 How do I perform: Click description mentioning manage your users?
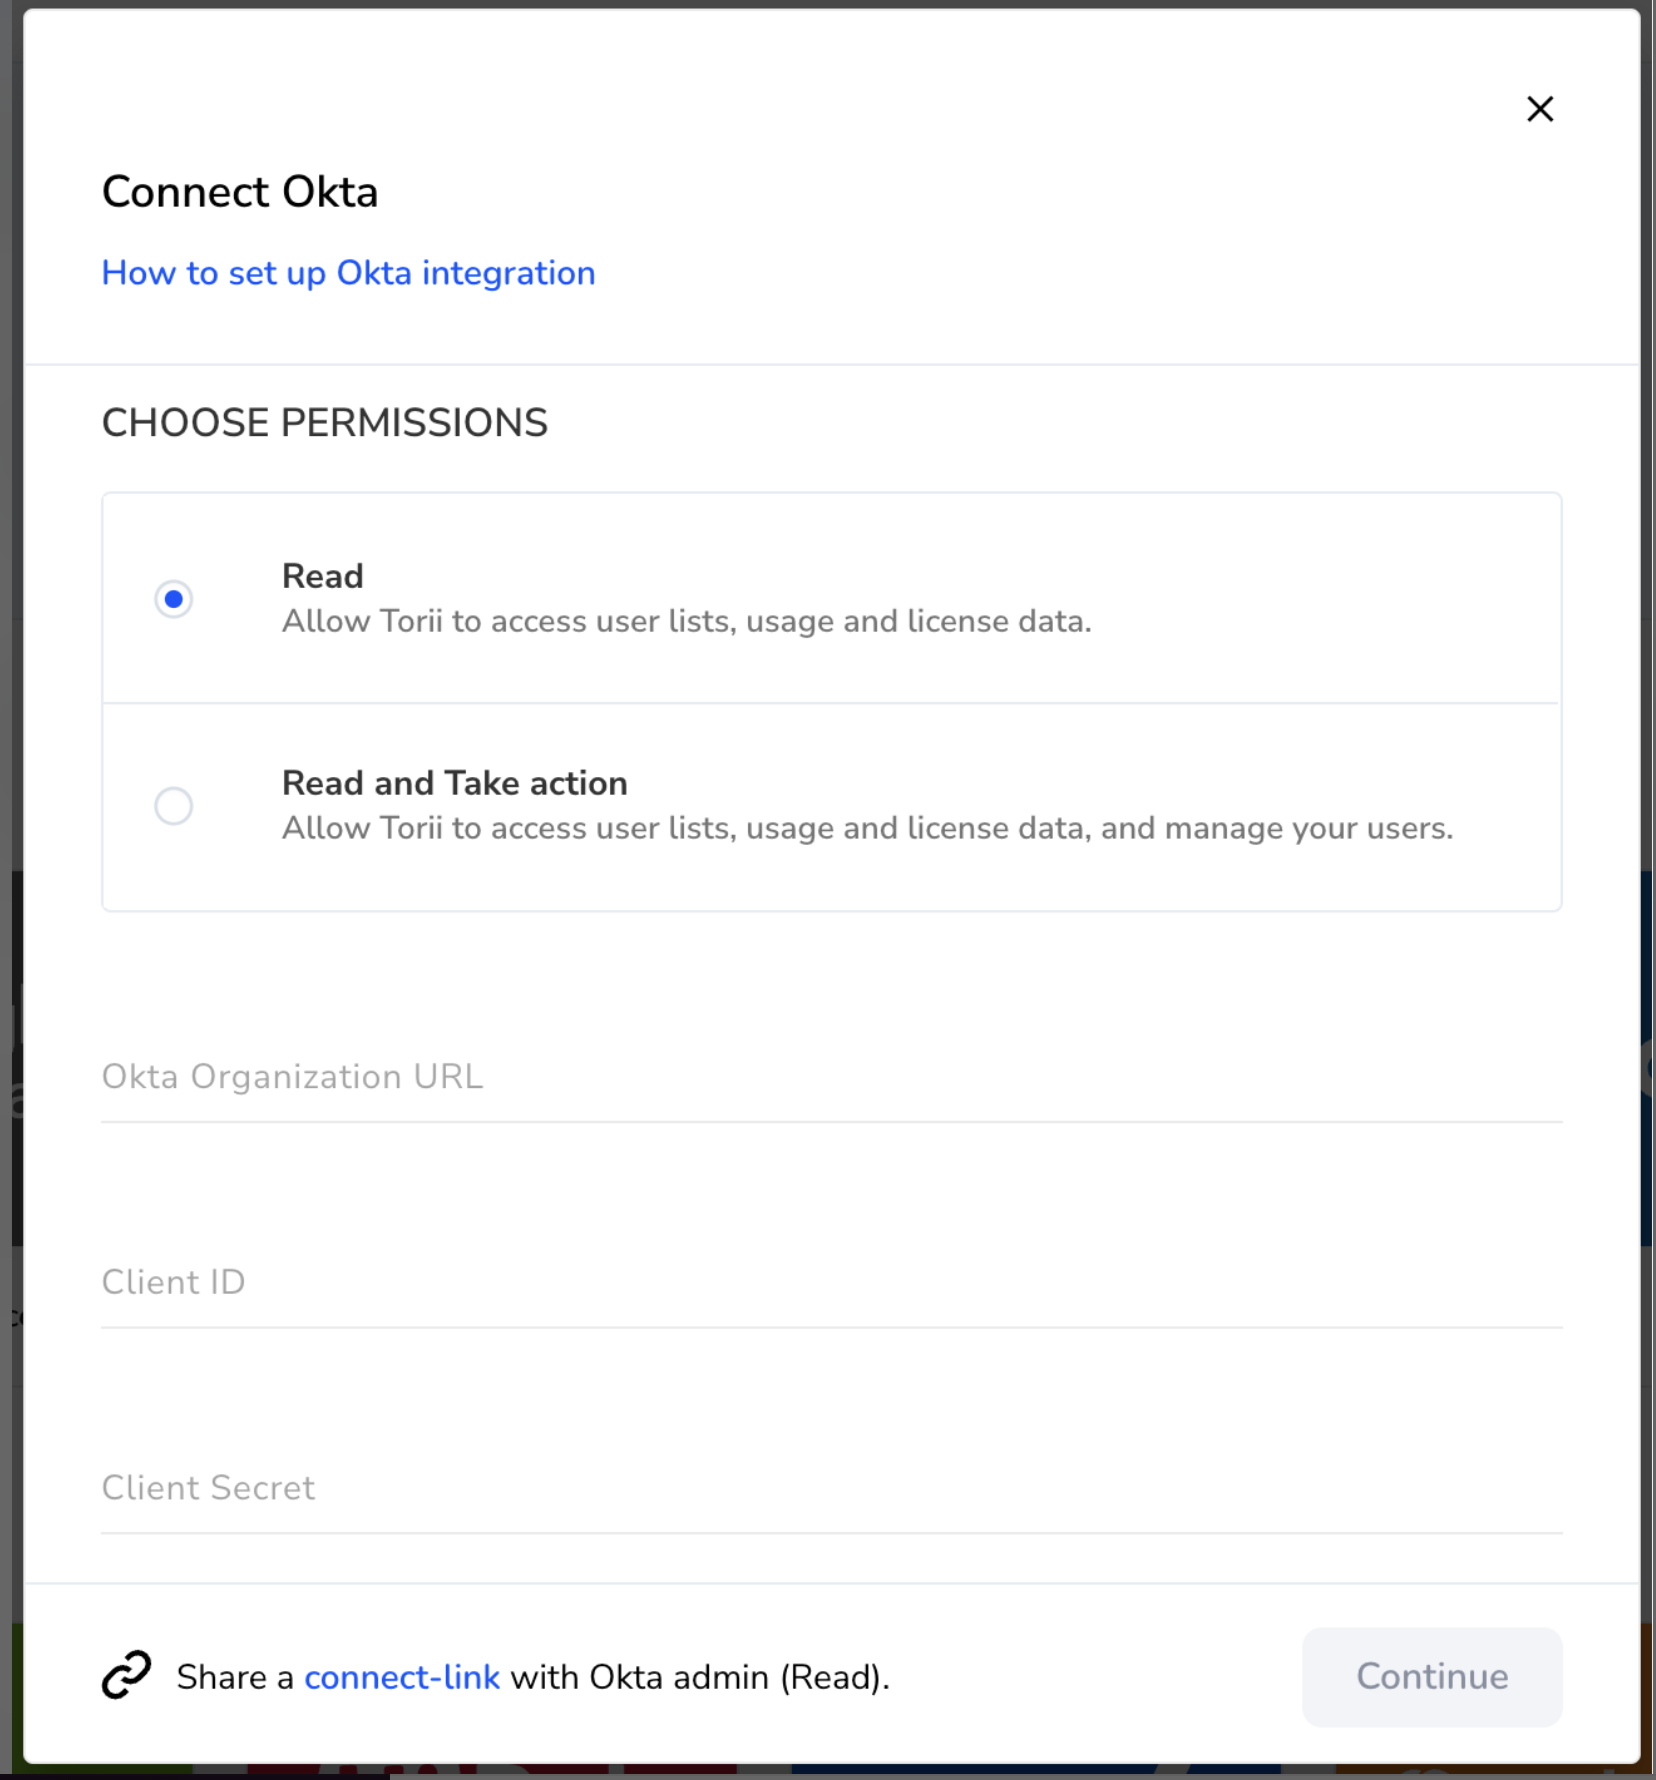tap(867, 829)
